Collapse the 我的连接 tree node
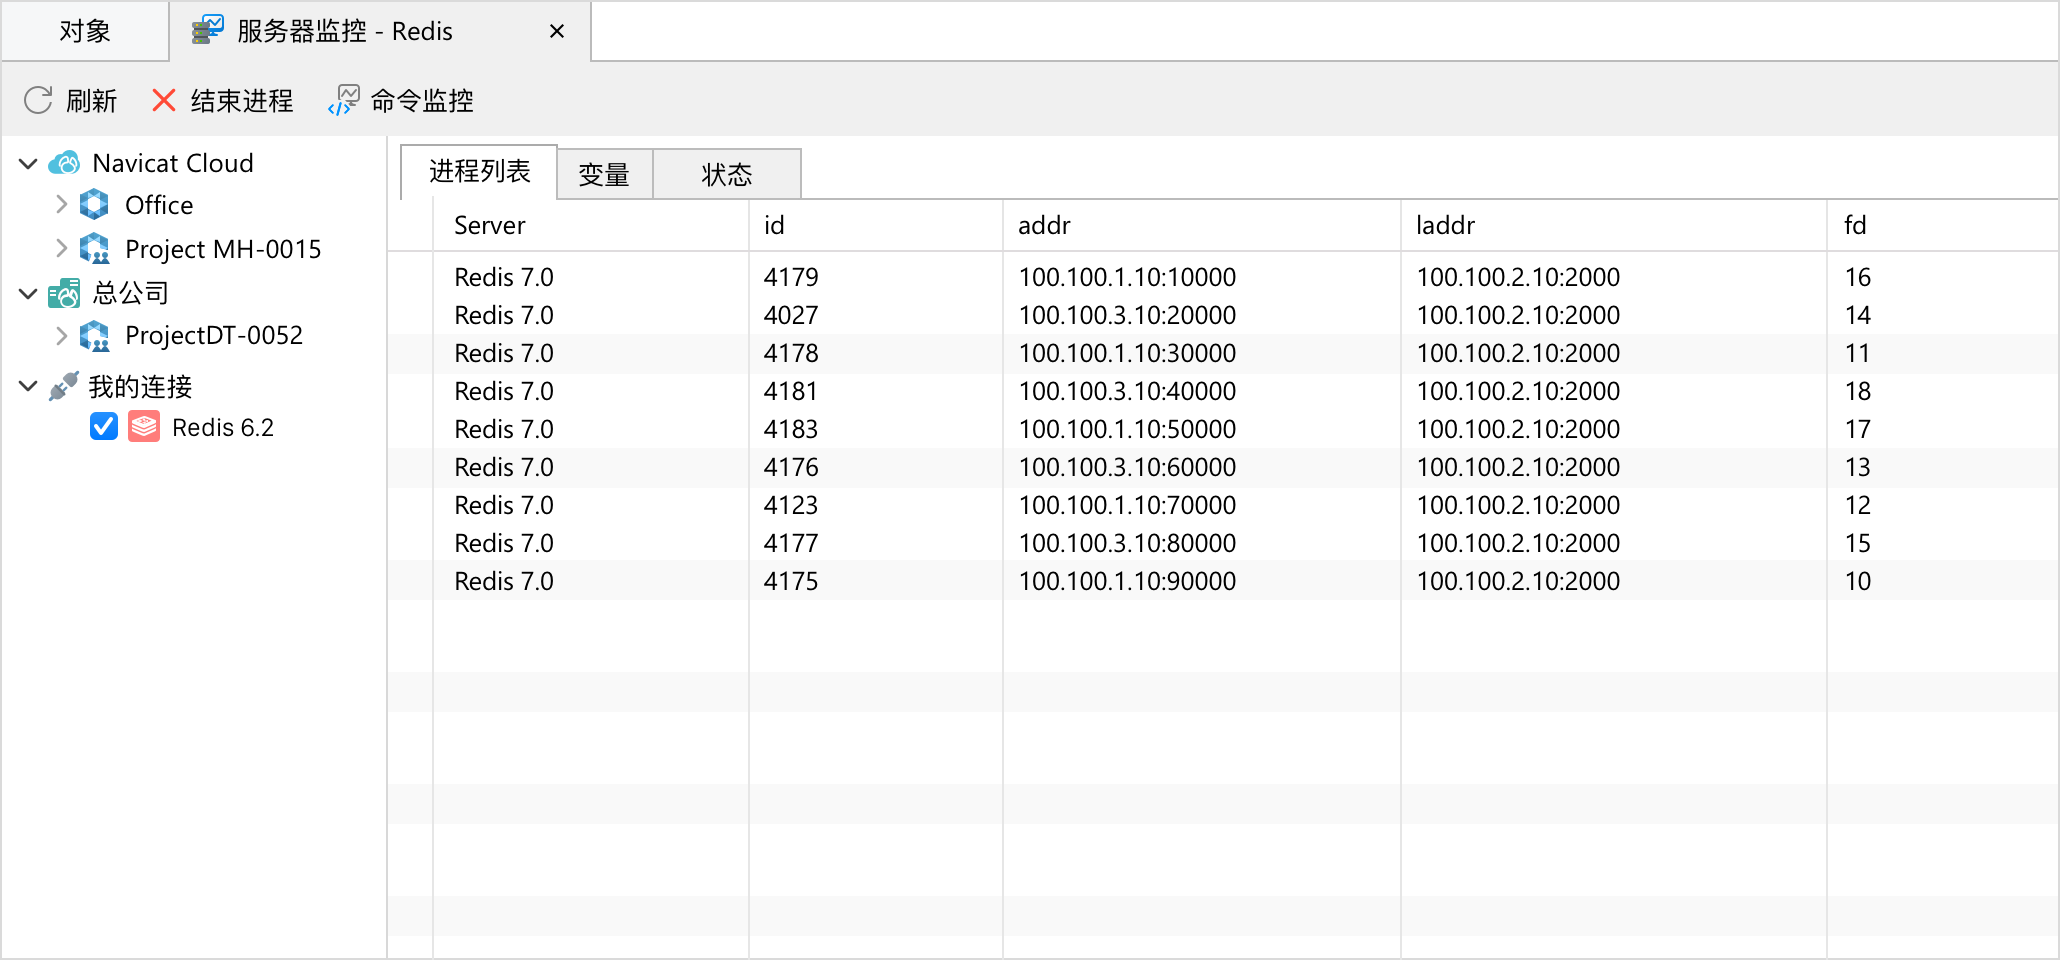 point(28,386)
